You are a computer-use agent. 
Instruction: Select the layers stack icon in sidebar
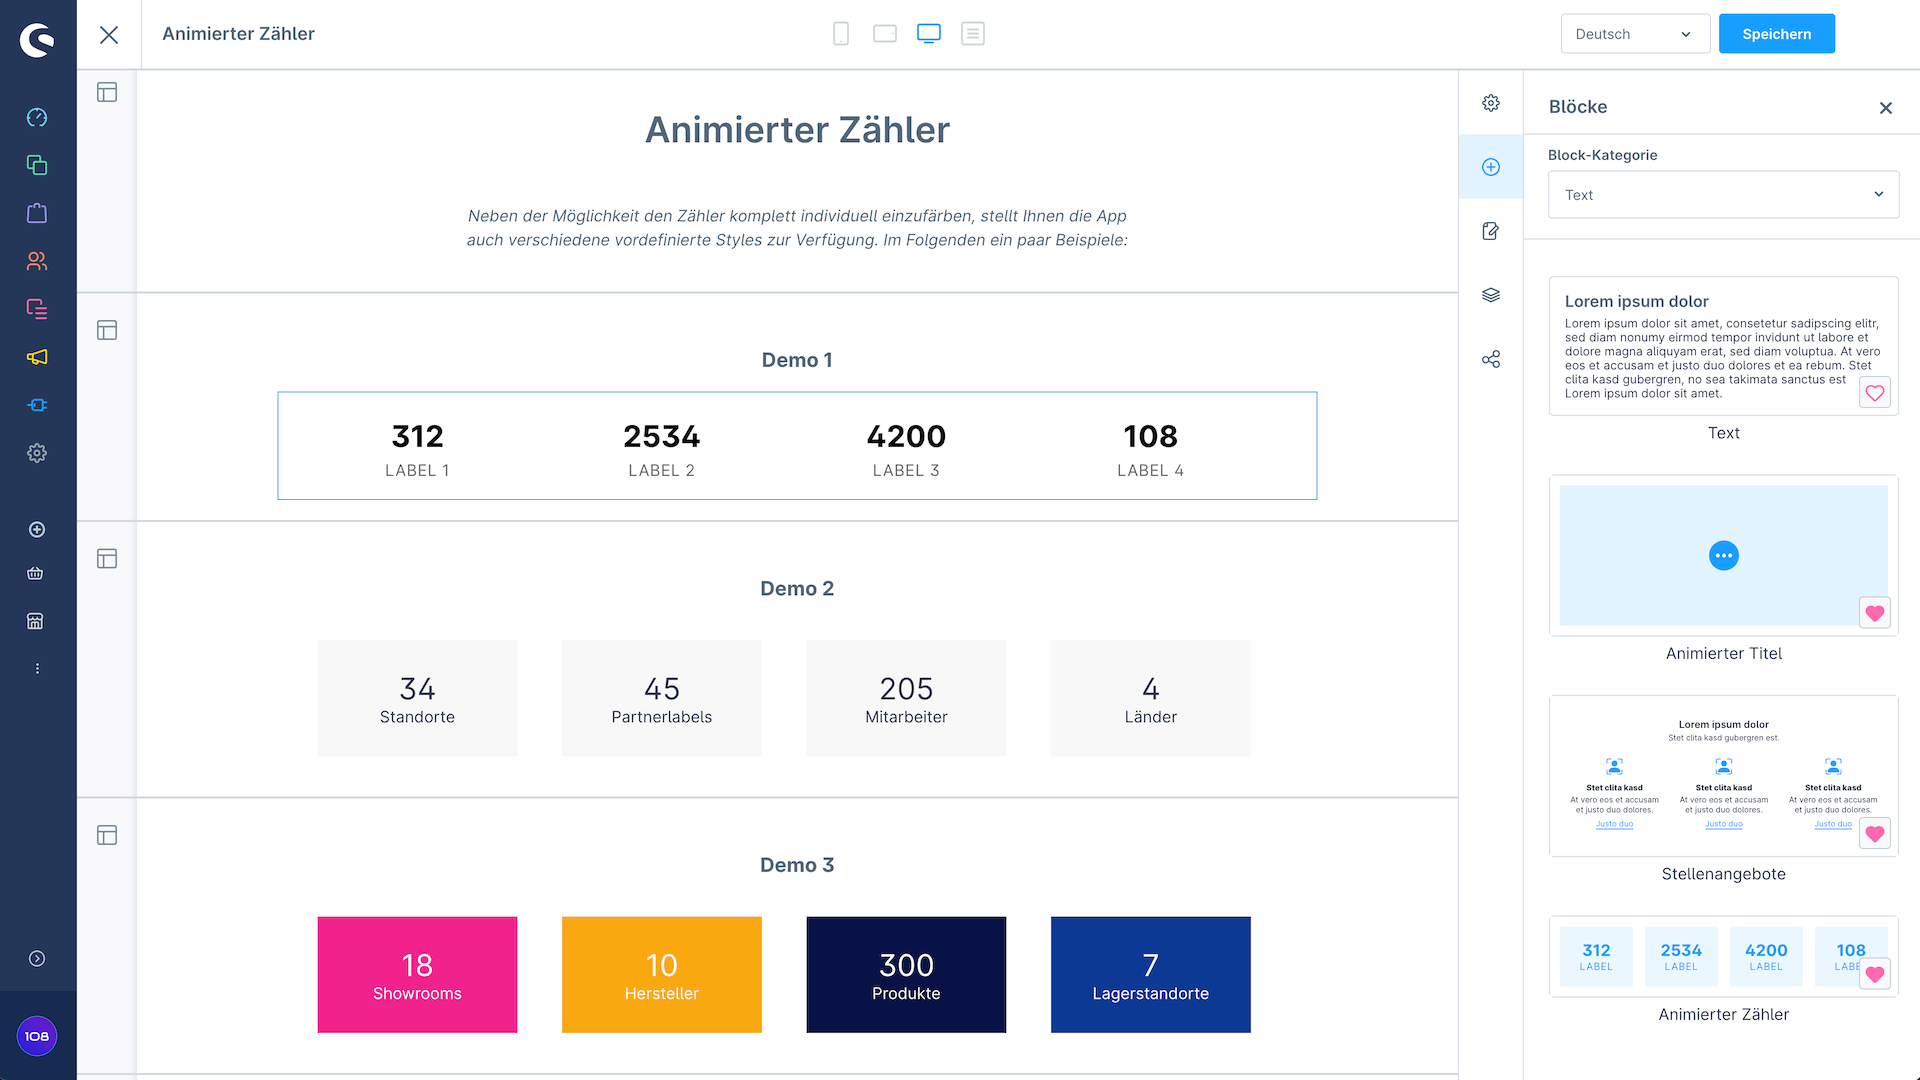pyautogui.click(x=1491, y=294)
